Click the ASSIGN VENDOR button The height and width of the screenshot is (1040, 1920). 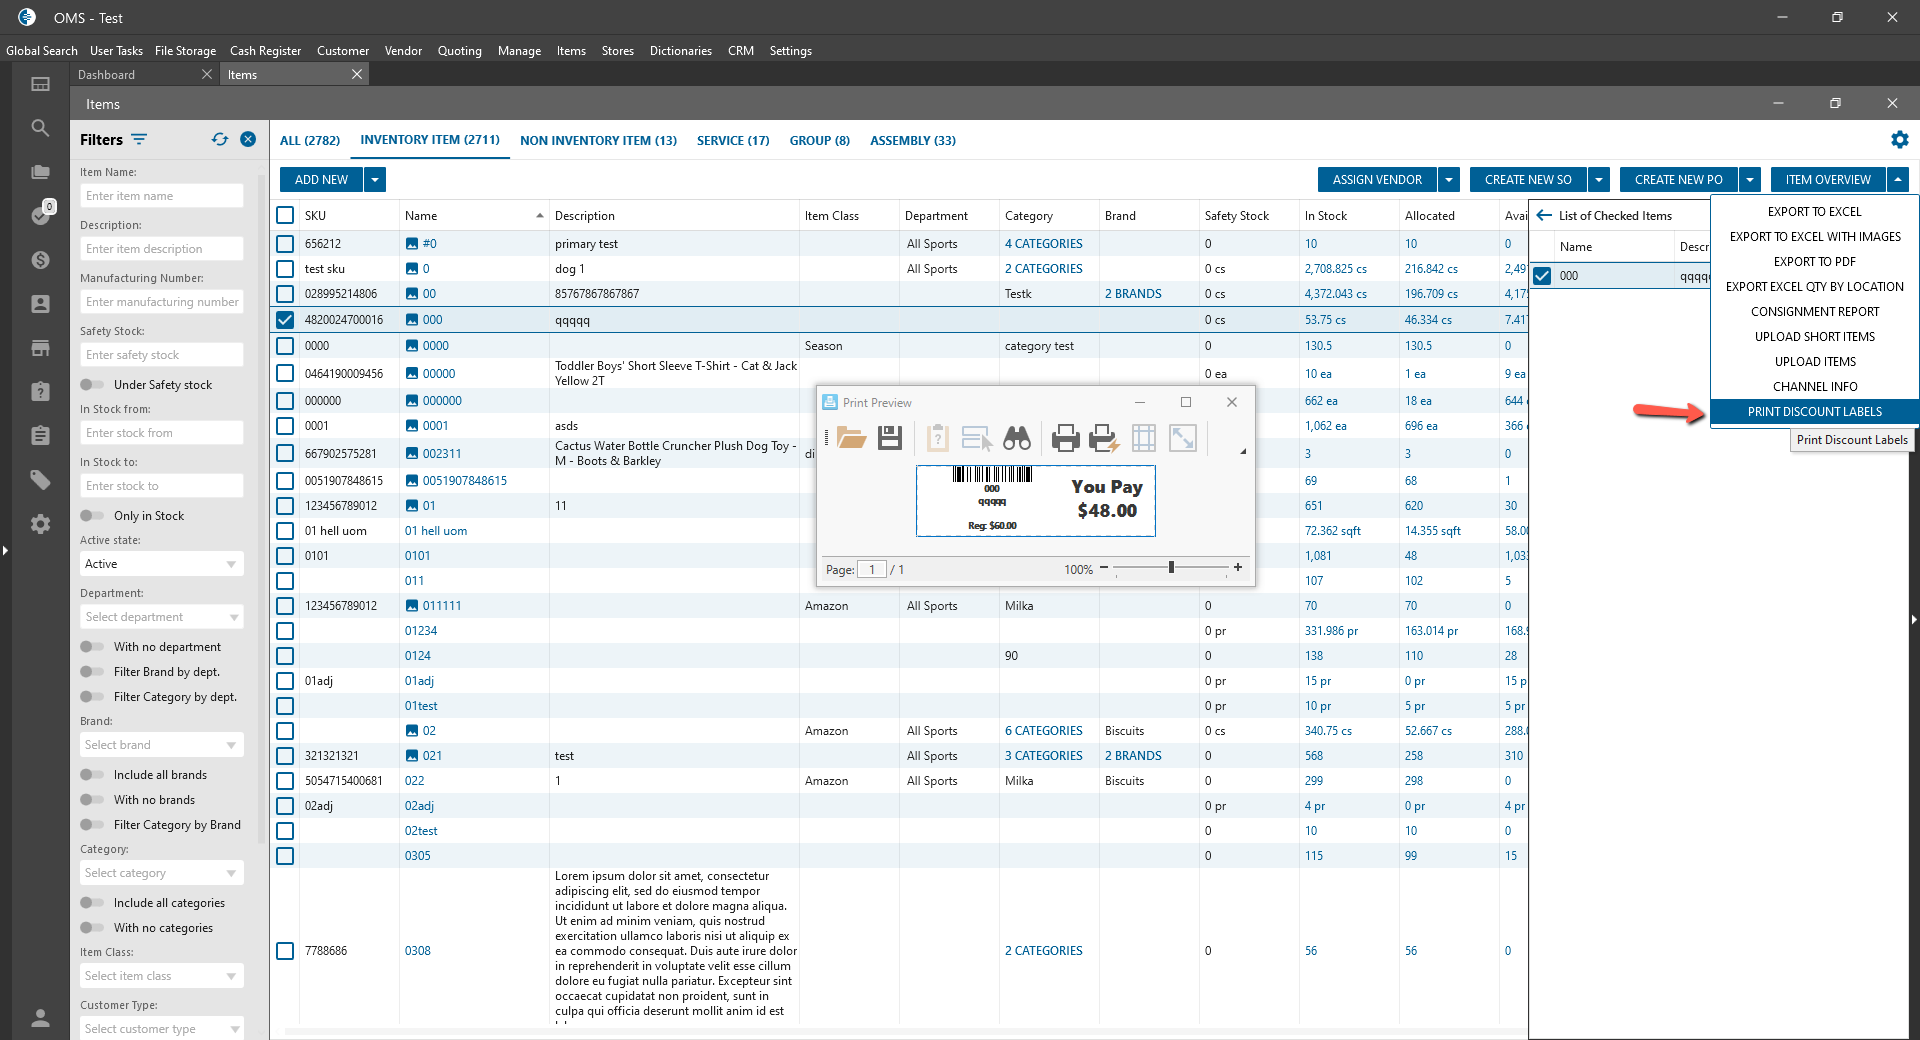pyautogui.click(x=1376, y=180)
